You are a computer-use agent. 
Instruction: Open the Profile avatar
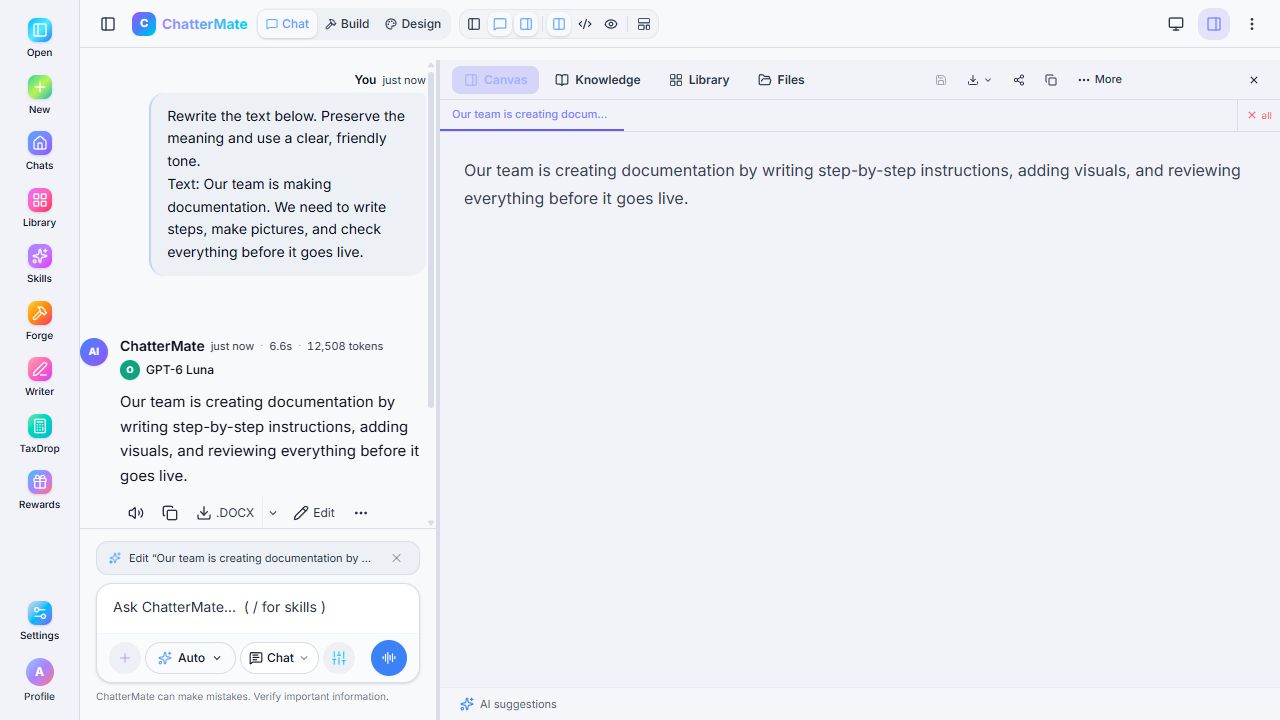[39, 679]
